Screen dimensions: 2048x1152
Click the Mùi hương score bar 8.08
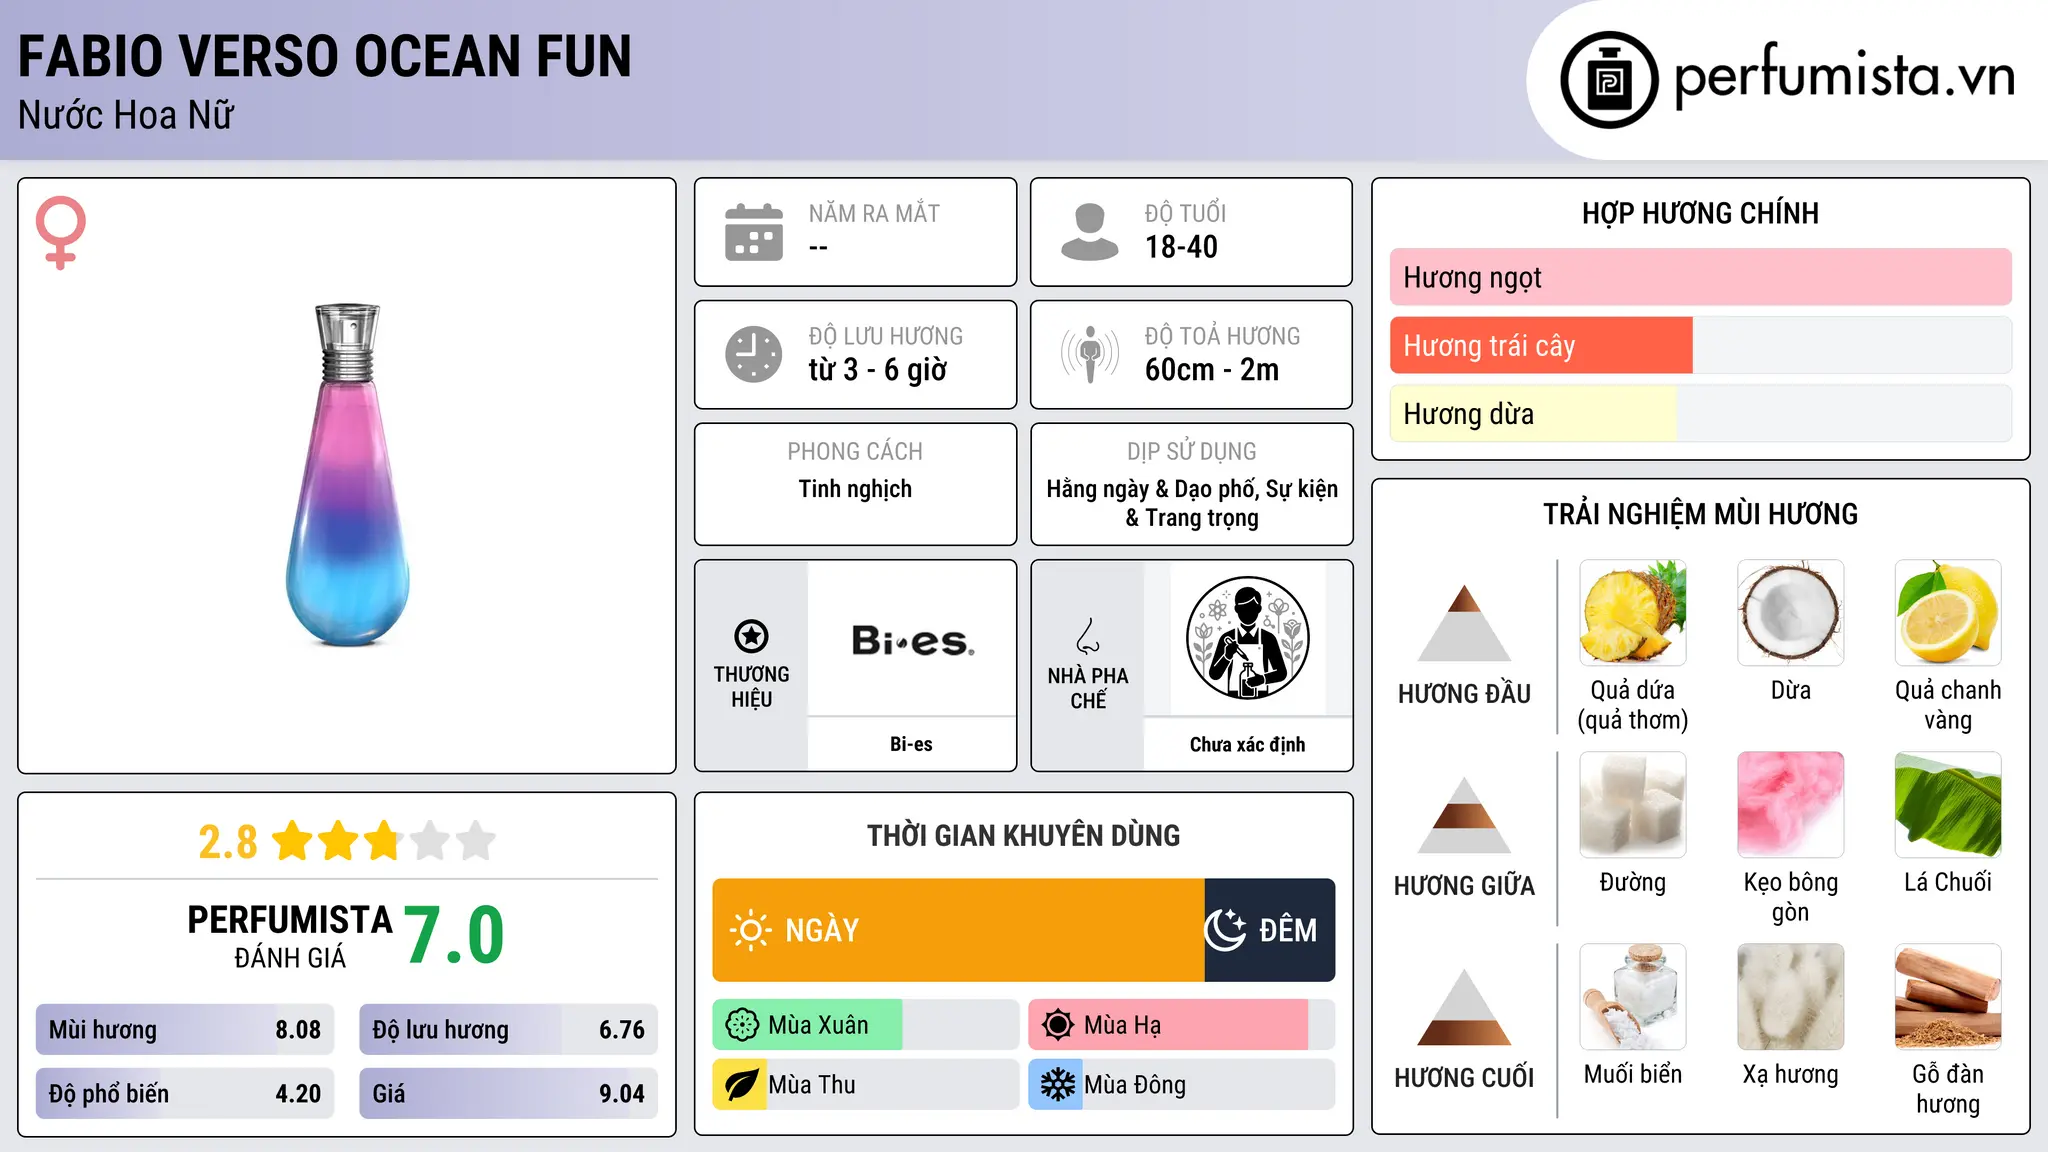(185, 1030)
